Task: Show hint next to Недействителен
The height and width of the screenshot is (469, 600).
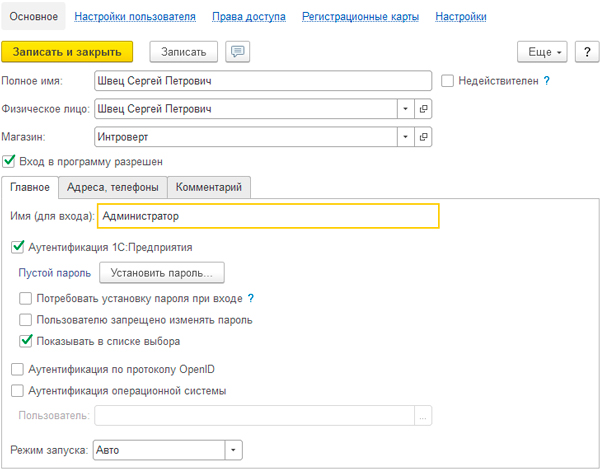Action: coord(547,81)
